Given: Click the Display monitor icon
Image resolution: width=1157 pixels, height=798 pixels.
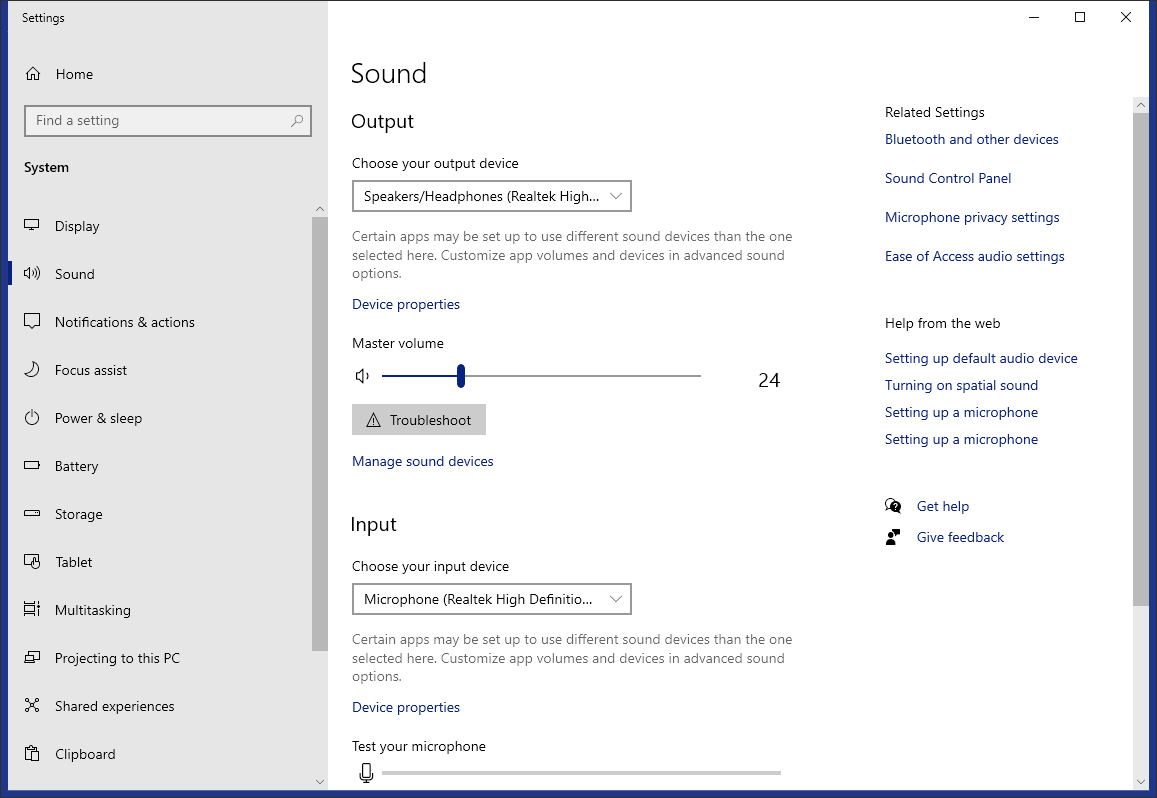Looking at the screenshot, I should (32, 225).
